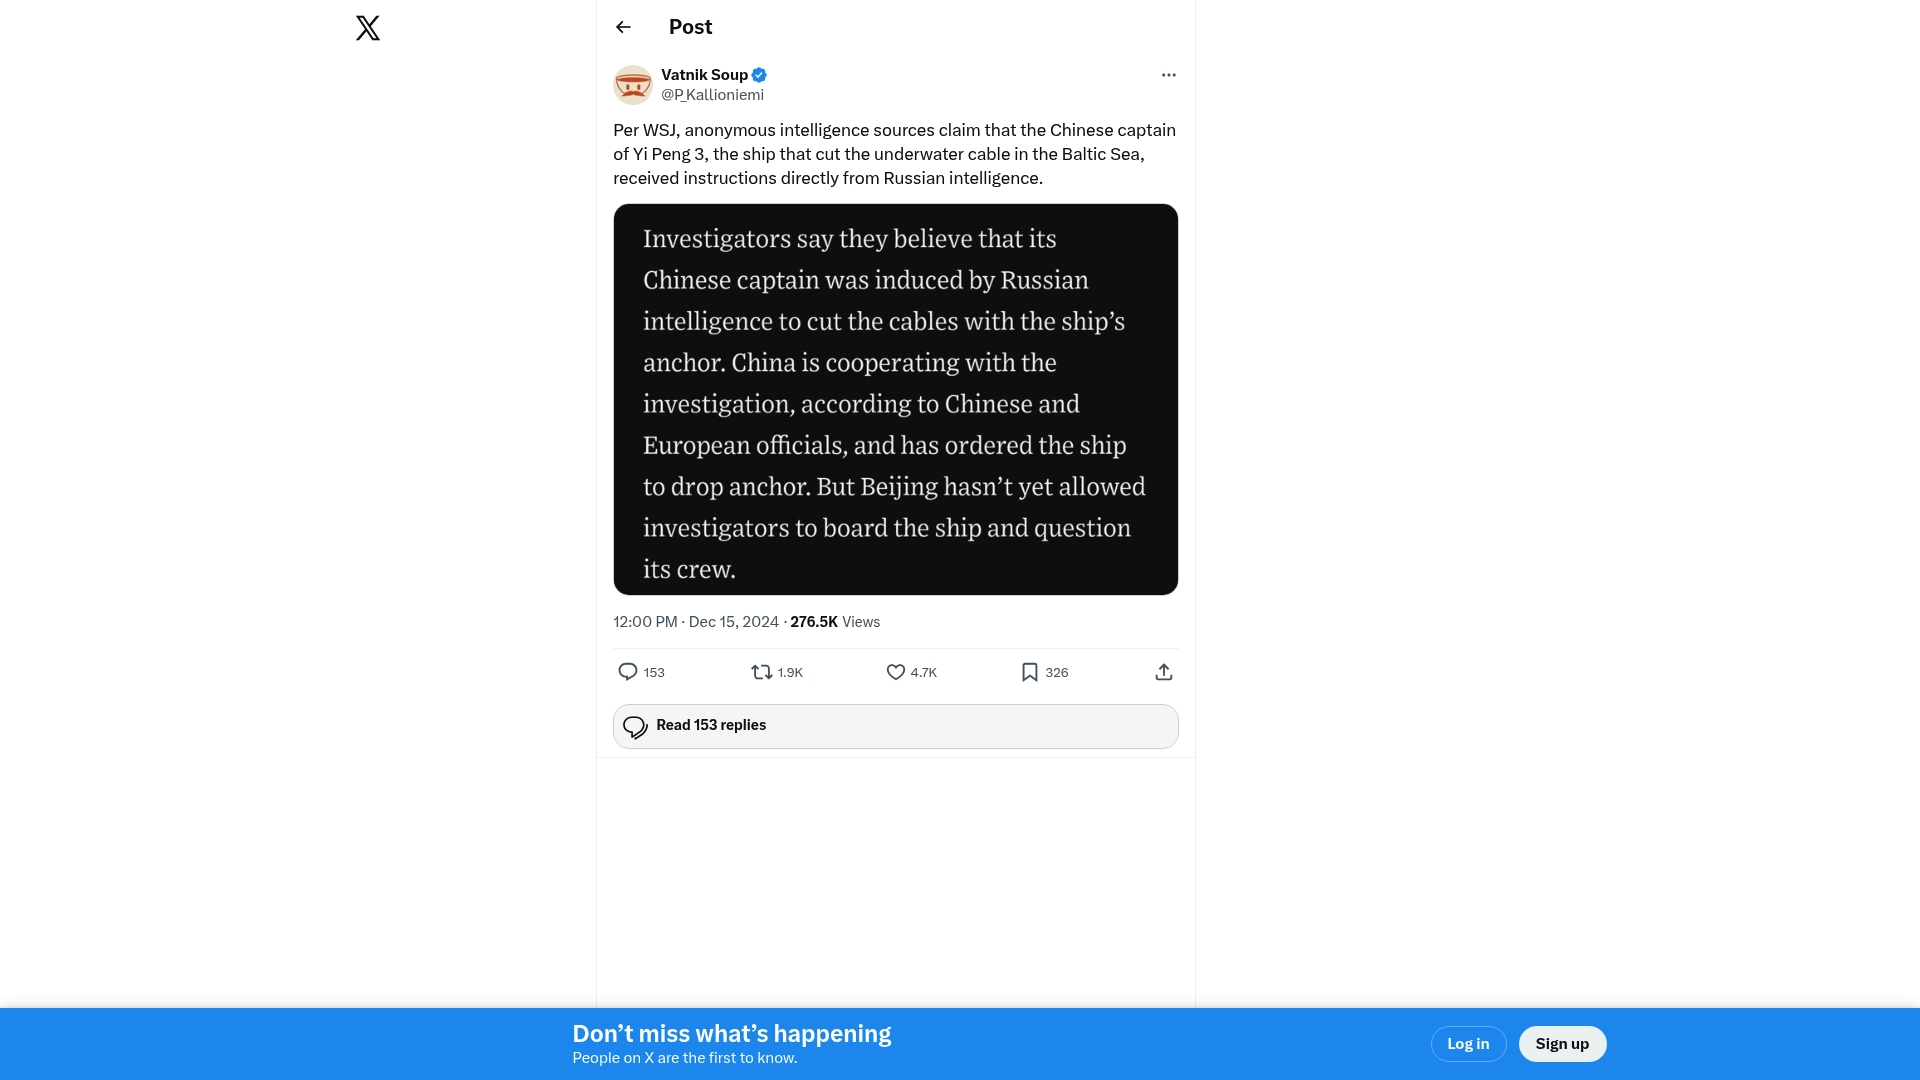Open the WSJ article excerpt image
This screenshot has height=1080, width=1920.
(896, 399)
